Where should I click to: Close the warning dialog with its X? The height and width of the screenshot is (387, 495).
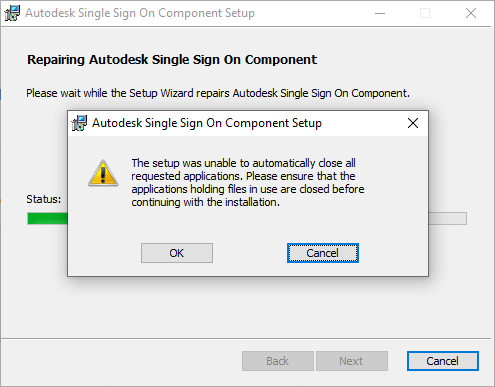(413, 123)
